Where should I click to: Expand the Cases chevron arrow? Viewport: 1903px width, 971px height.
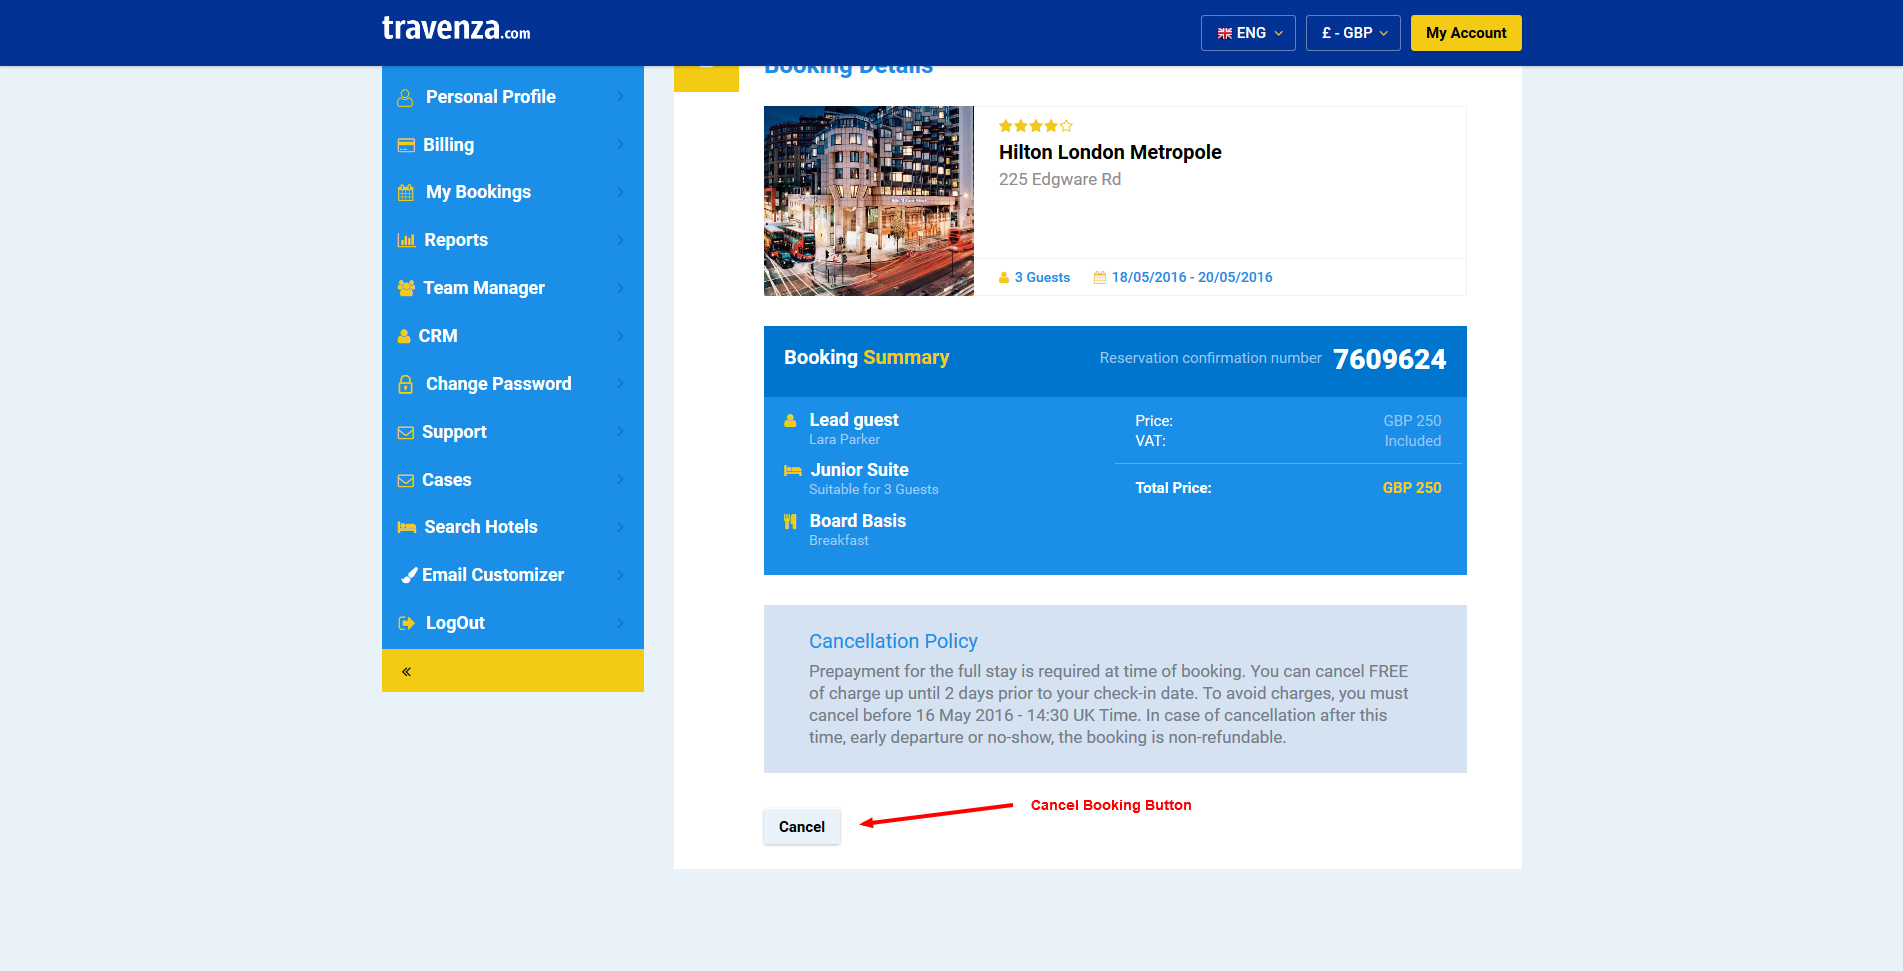[x=620, y=480]
